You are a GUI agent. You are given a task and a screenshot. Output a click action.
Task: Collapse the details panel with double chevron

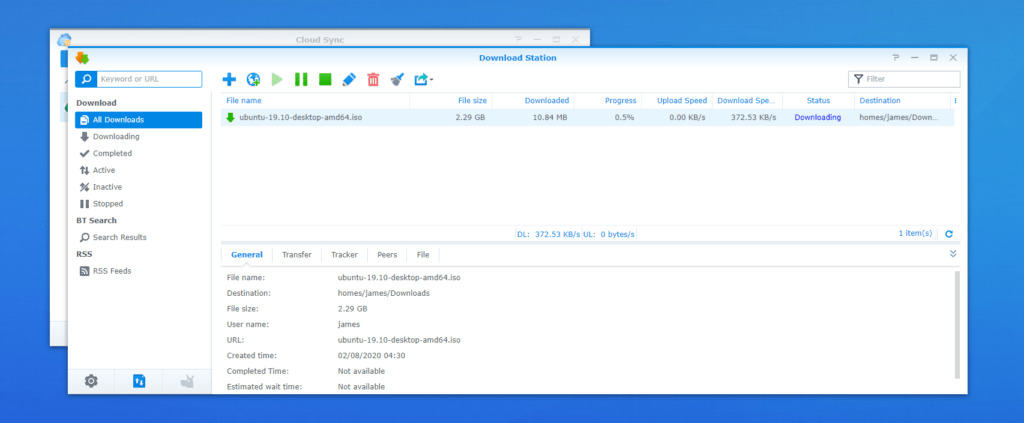tap(953, 254)
